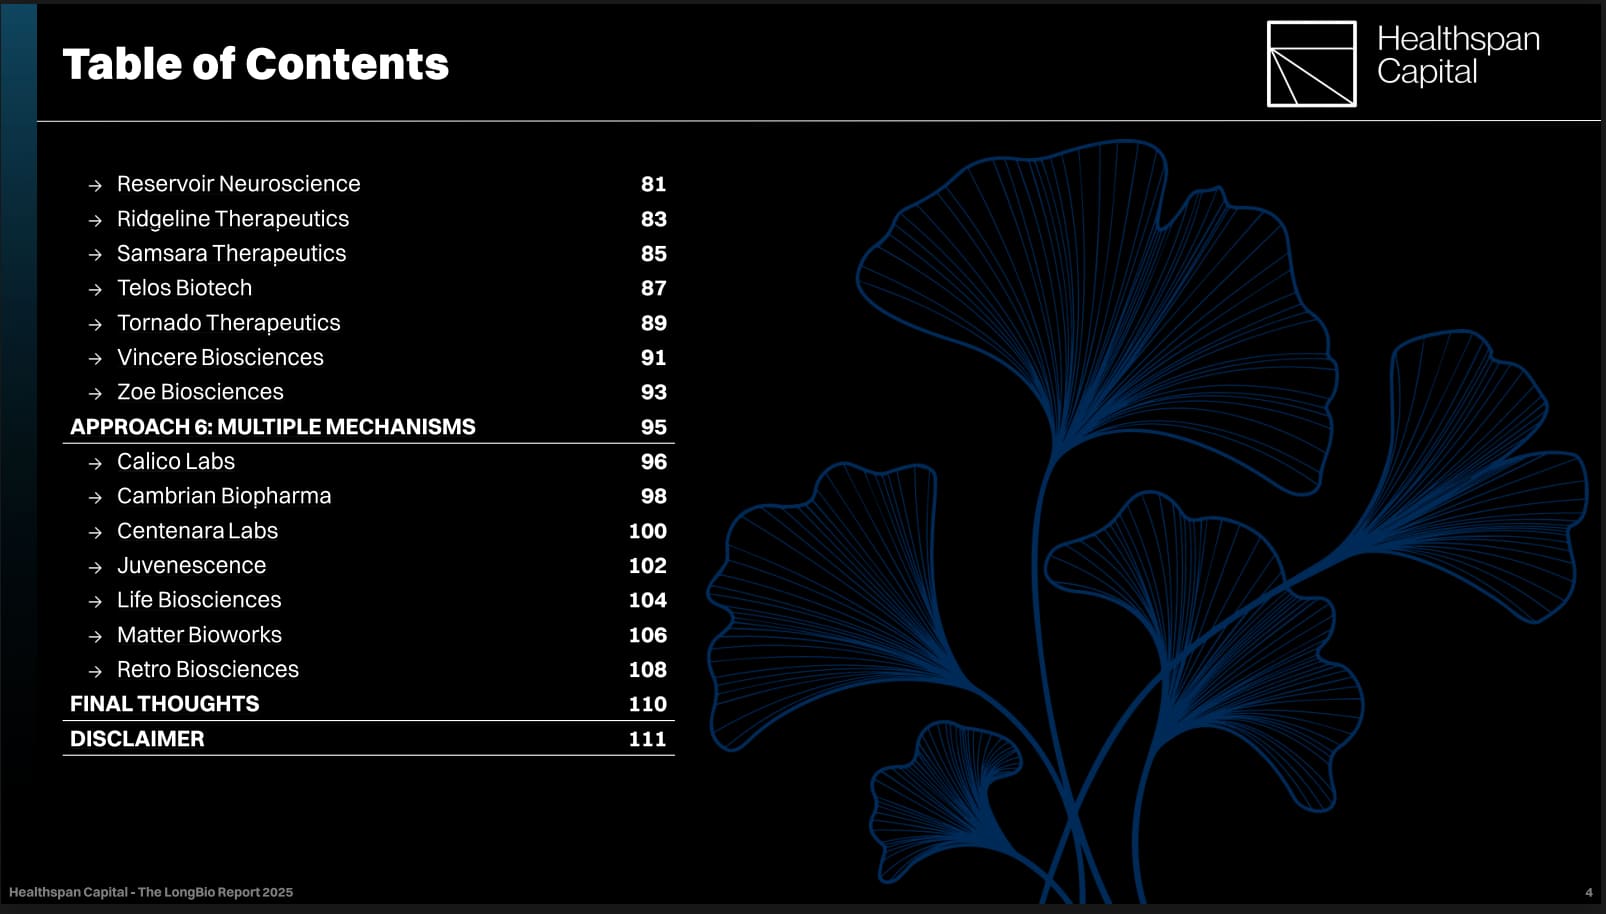Image resolution: width=1606 pixels, height=914 pixels.
Task: Select Tornado Therapeutics entry
Action: [228, 323]
